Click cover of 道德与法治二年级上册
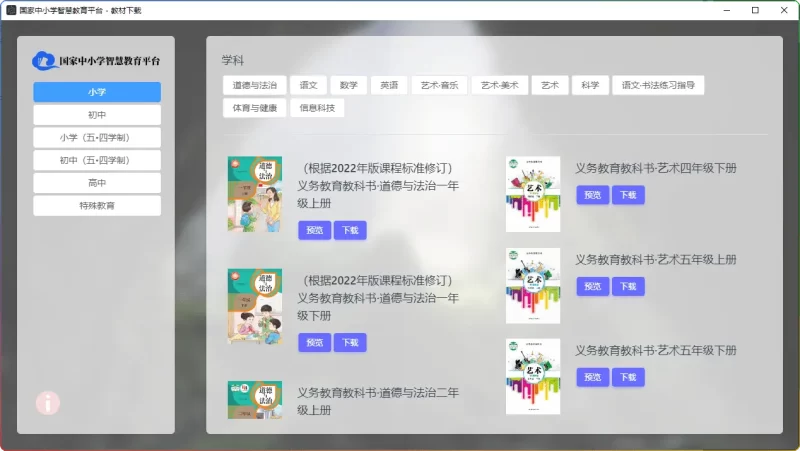The width and height of the screenshot is (800, 451). pos(255,400)
